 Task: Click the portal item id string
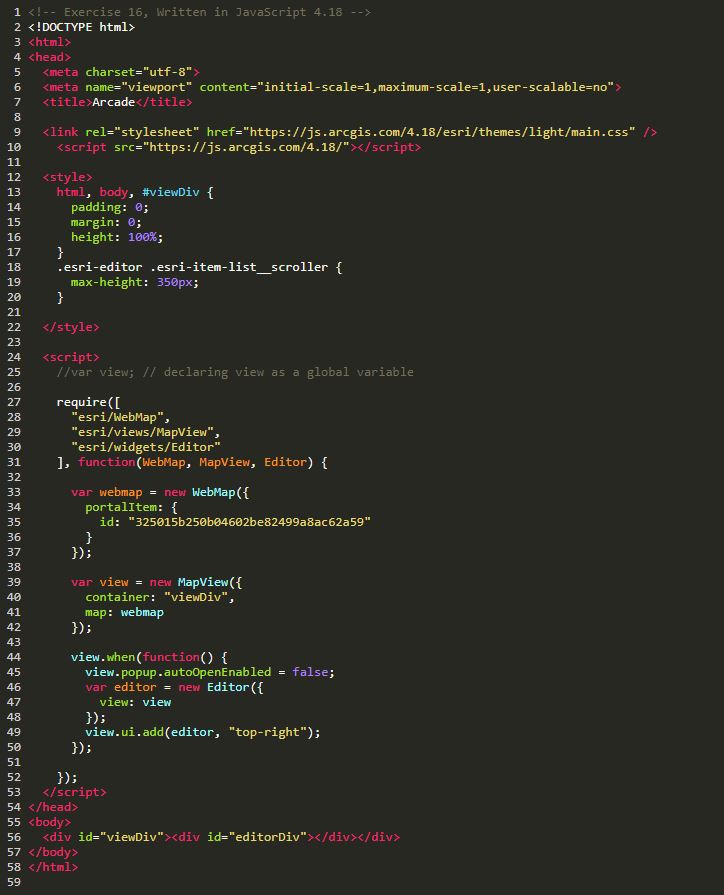(x=249, y=522)
